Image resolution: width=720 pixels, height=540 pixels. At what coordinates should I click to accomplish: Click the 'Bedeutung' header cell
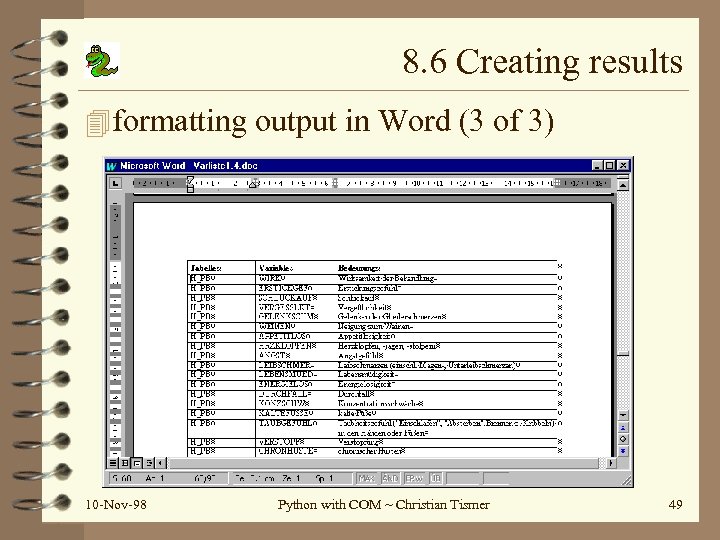446,268
